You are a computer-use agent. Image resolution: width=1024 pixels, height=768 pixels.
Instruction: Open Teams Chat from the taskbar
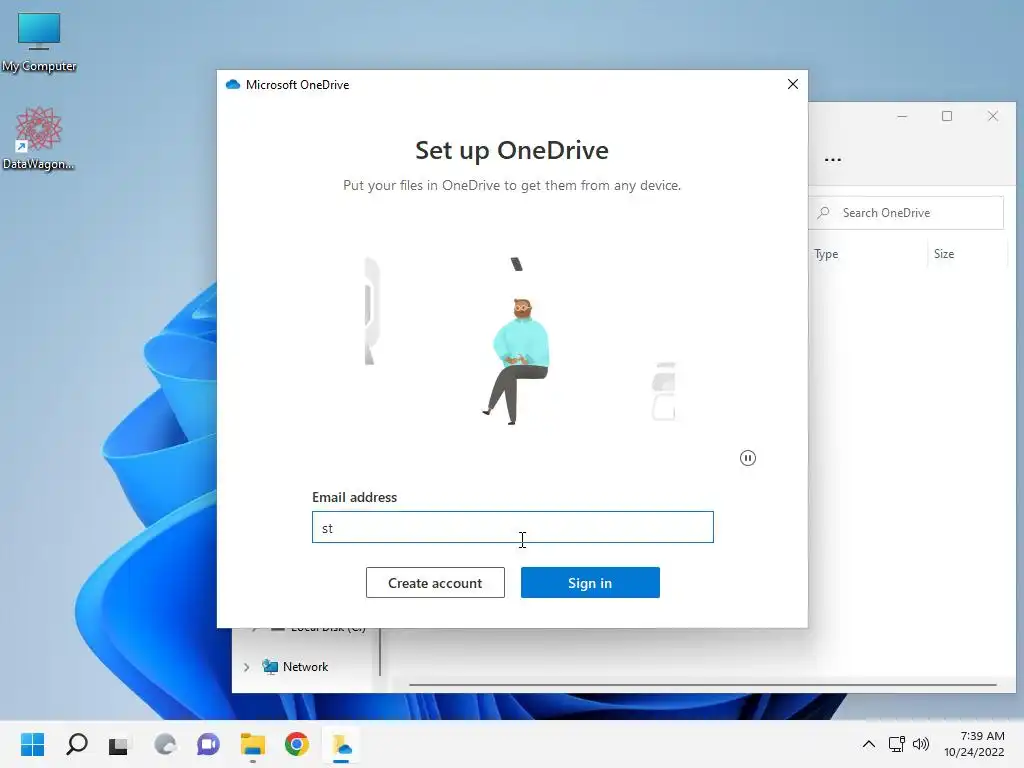208,744
